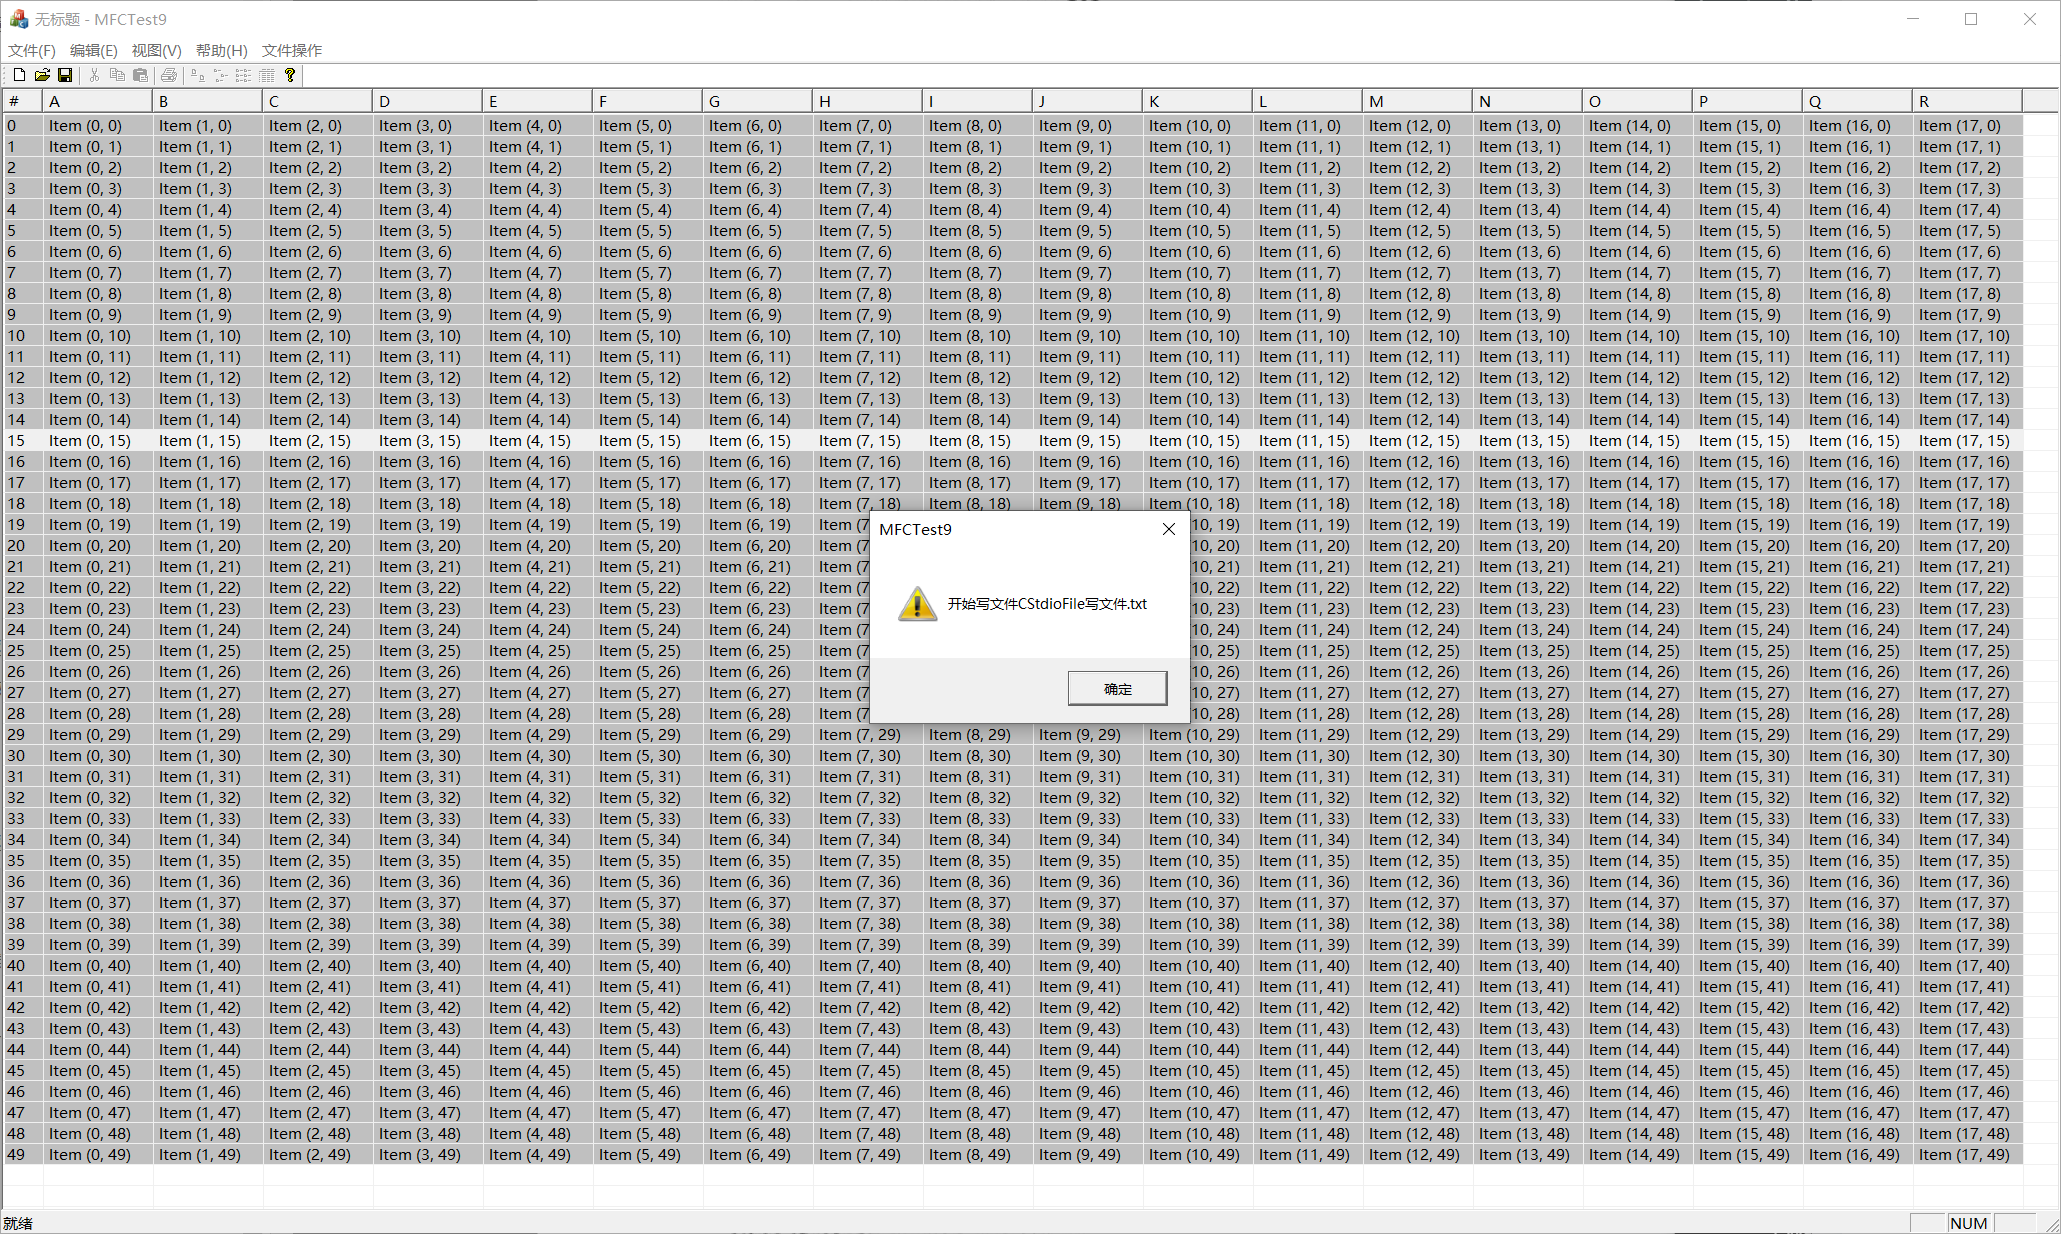Click the Print toolbar icon
Image resolution: width=2061 pixels, height=1234 pixels.
click(169, 75)
